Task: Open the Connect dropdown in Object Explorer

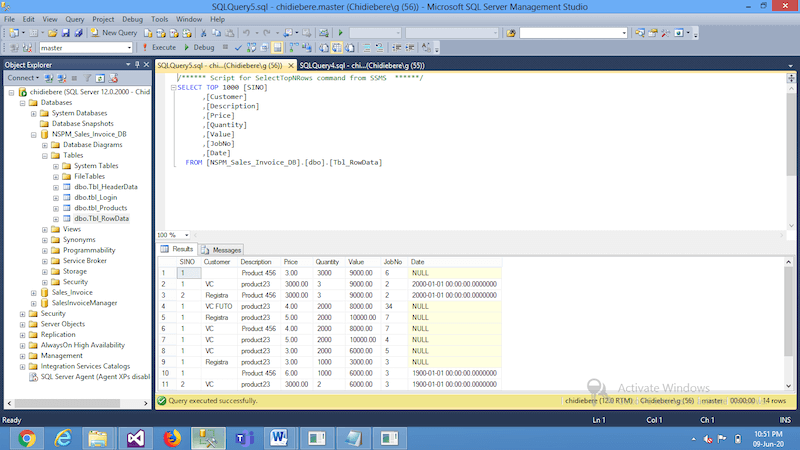Action: [x=23, y=78]
